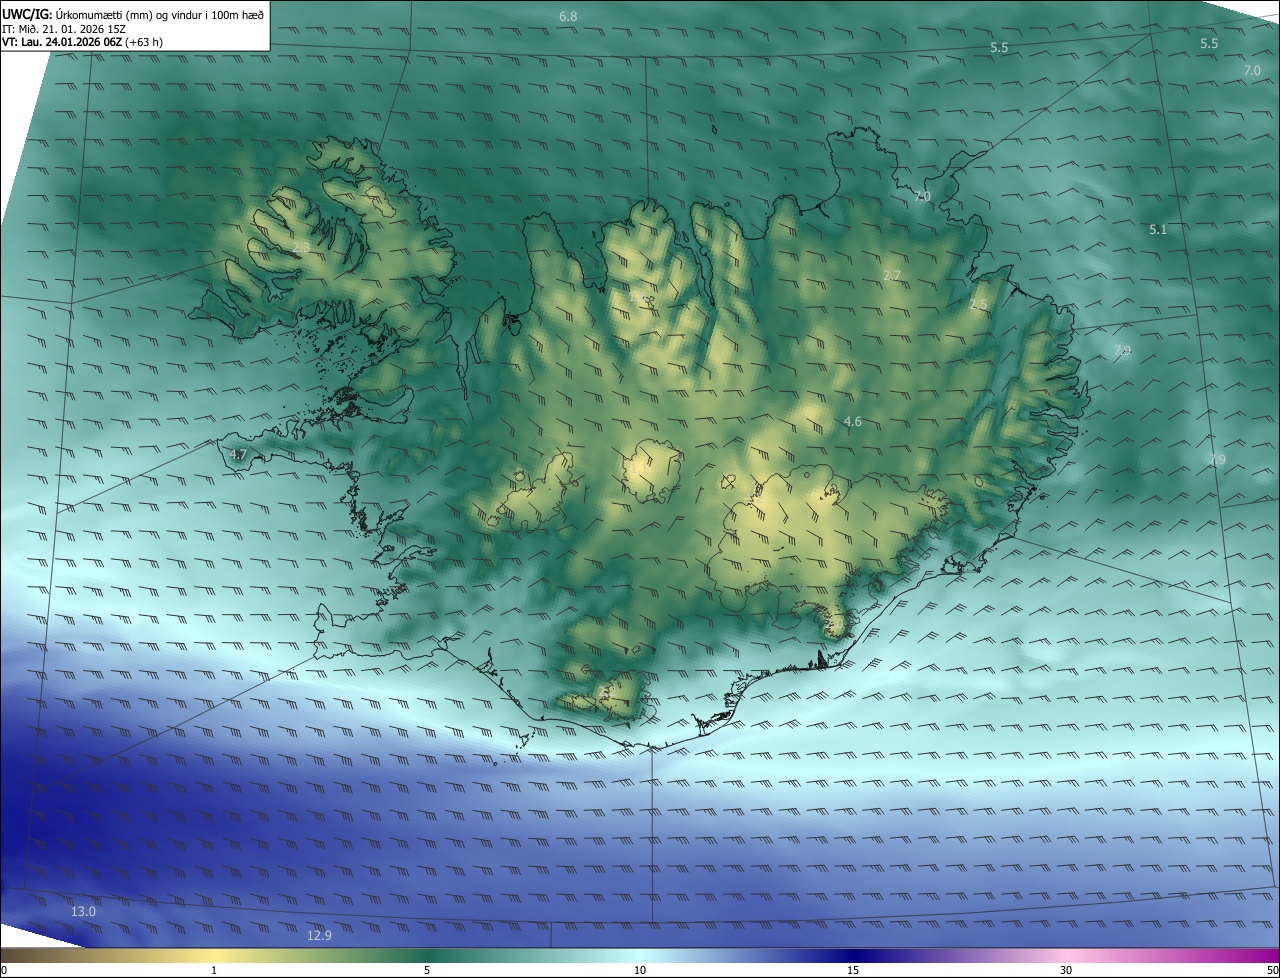The width and height of the screenshot is (1280, 978).
Task: Click the 6.8 value label on the map
Action: point(568,17)
